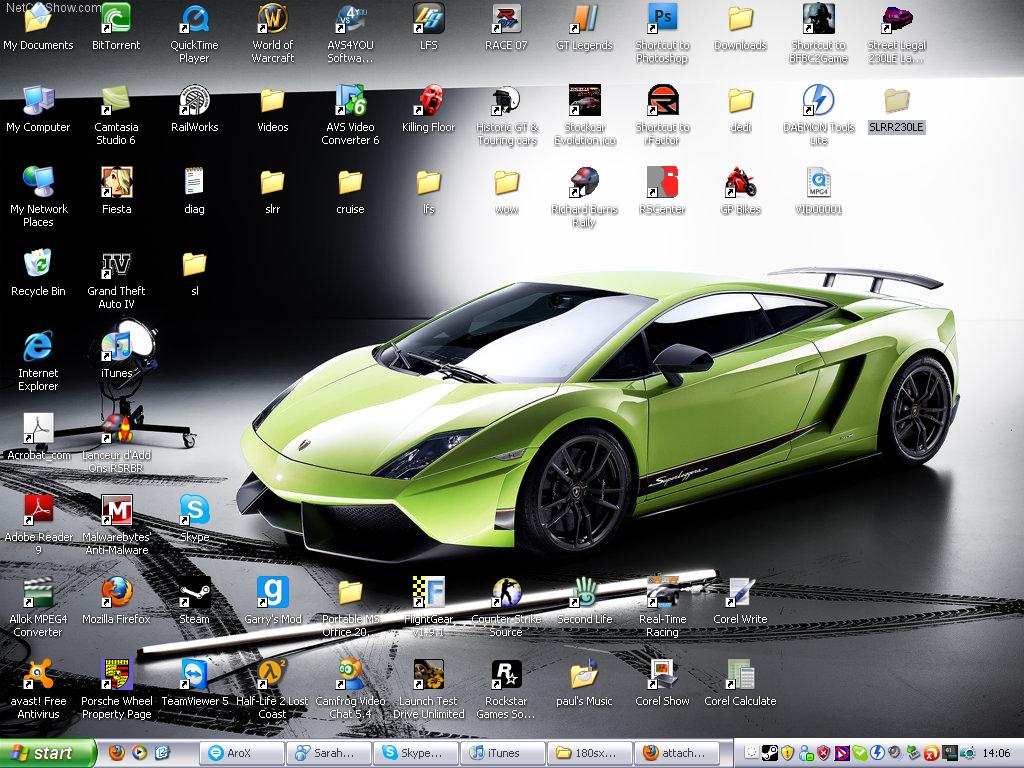Select the Allok MPEG4 Converter shortcut
Viewport: 1024px width, 768px height.
(x=38, y=592)
